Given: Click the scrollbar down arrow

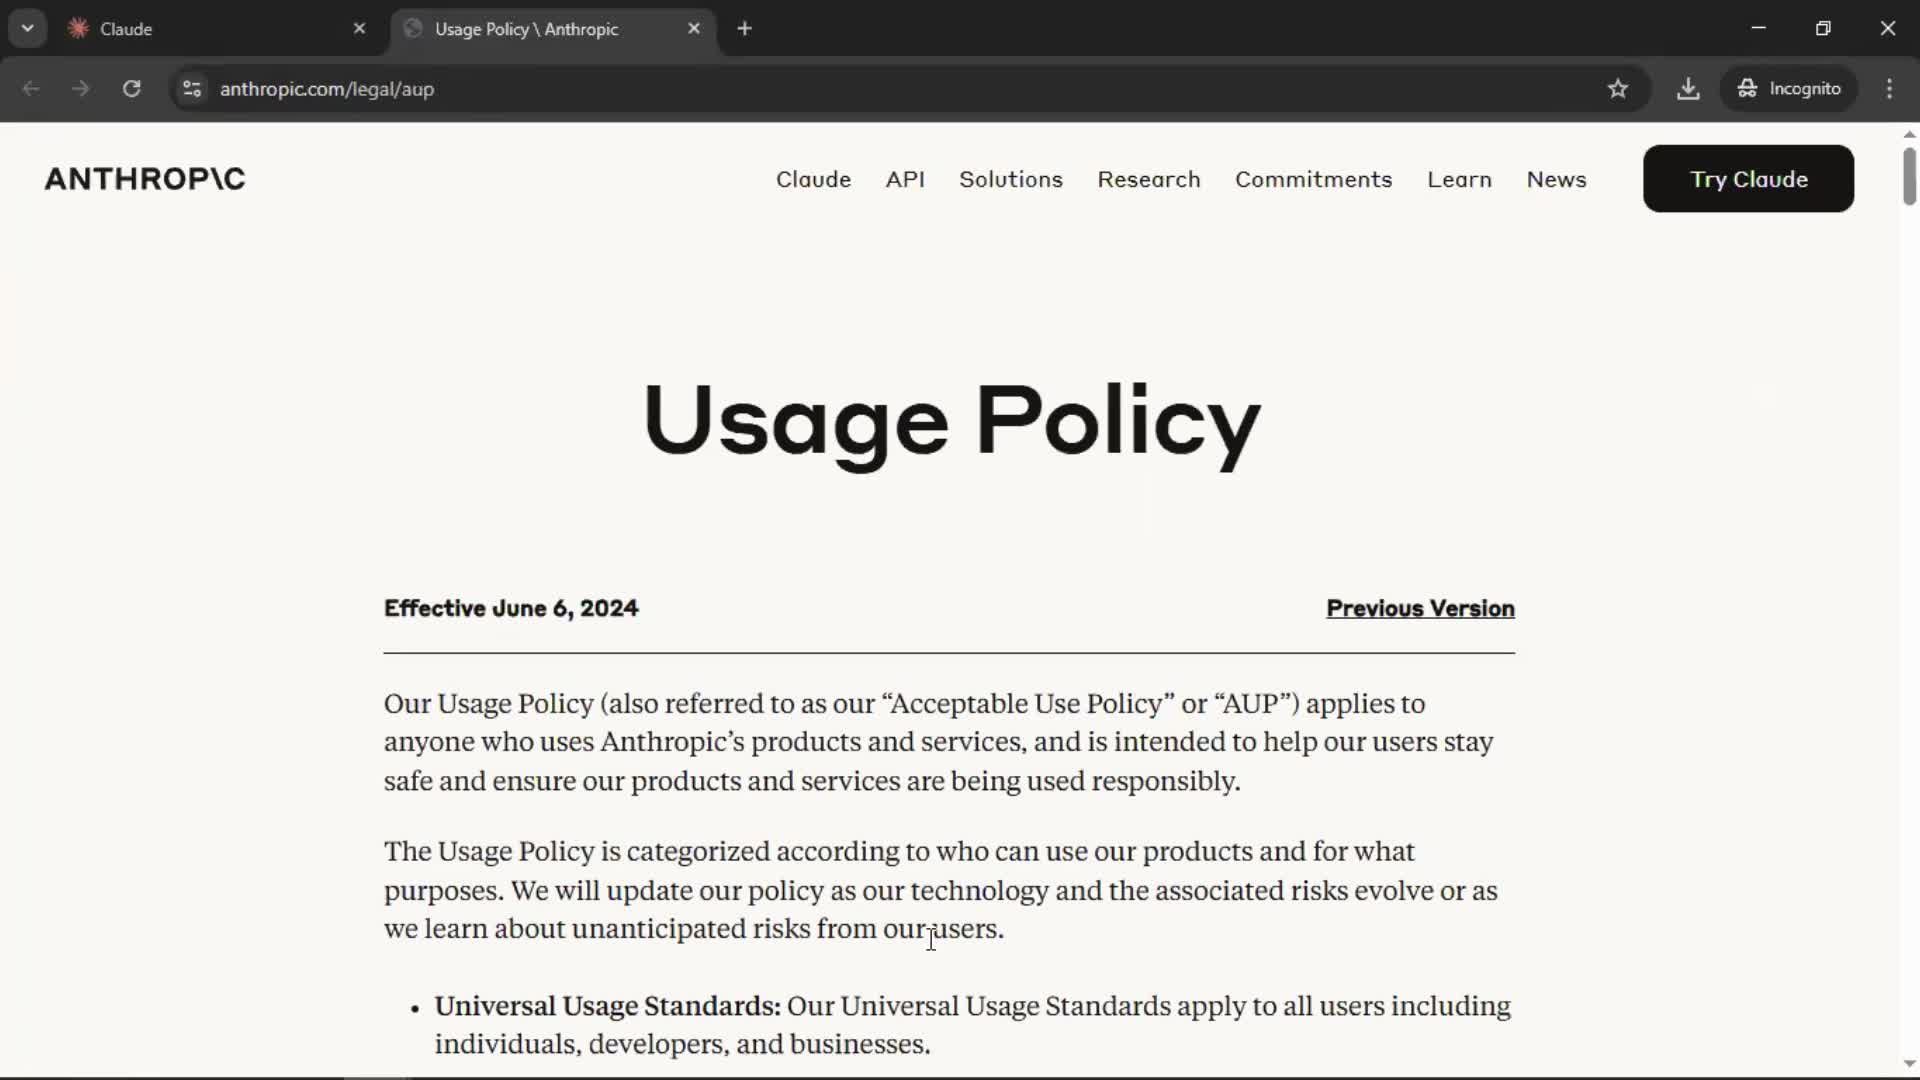Looking at the screenshot, I should (x=1909, y=1064).
